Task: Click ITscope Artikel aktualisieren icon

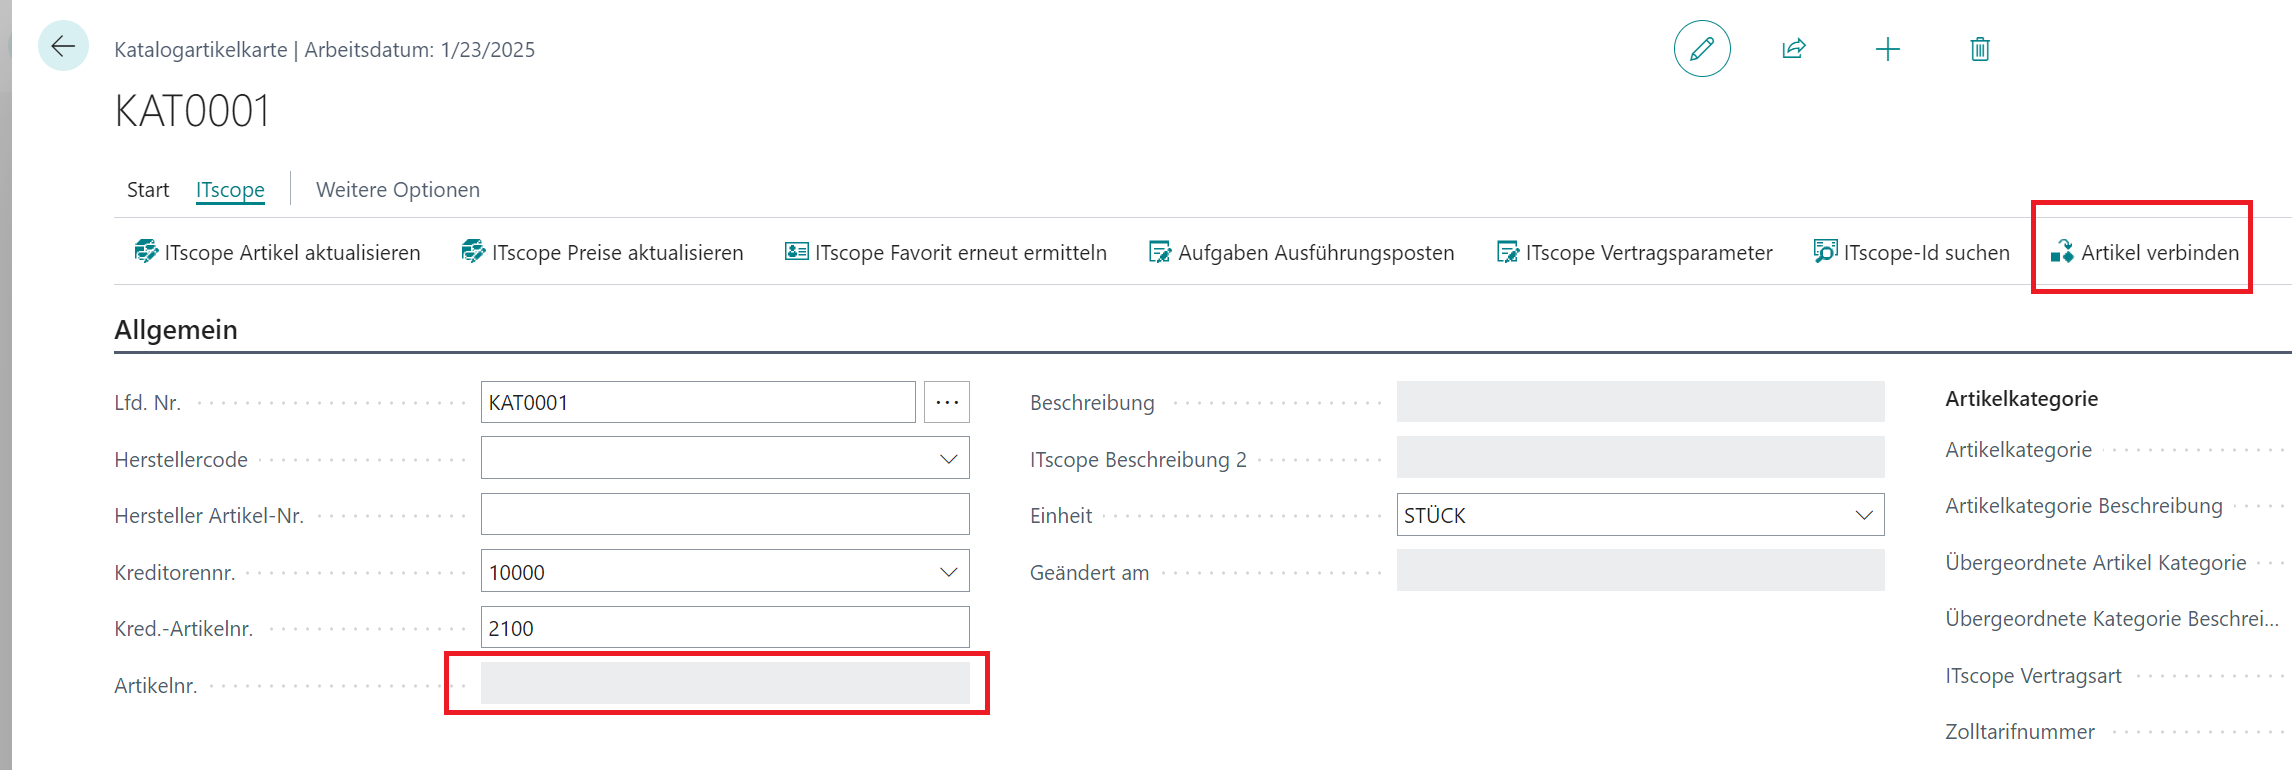Action: click(x=146, y=252)
